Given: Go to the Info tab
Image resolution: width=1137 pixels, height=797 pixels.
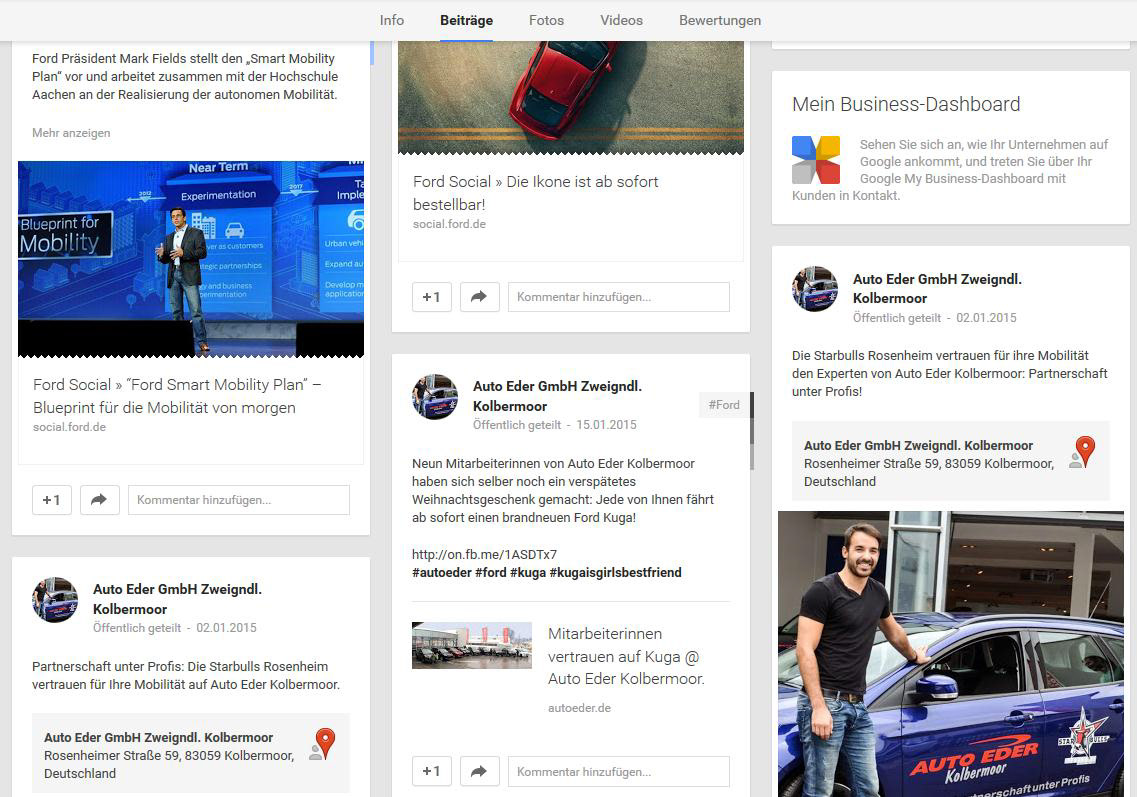Looking at the screenshot, I should click(392, 20).
